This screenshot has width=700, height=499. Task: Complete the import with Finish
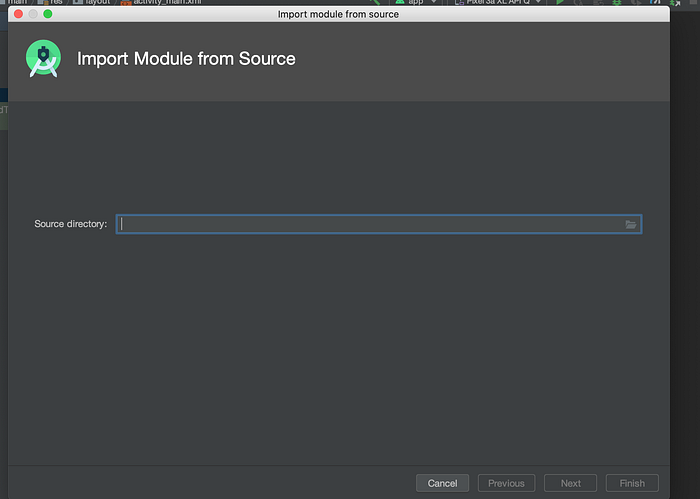tap(632, 483)
